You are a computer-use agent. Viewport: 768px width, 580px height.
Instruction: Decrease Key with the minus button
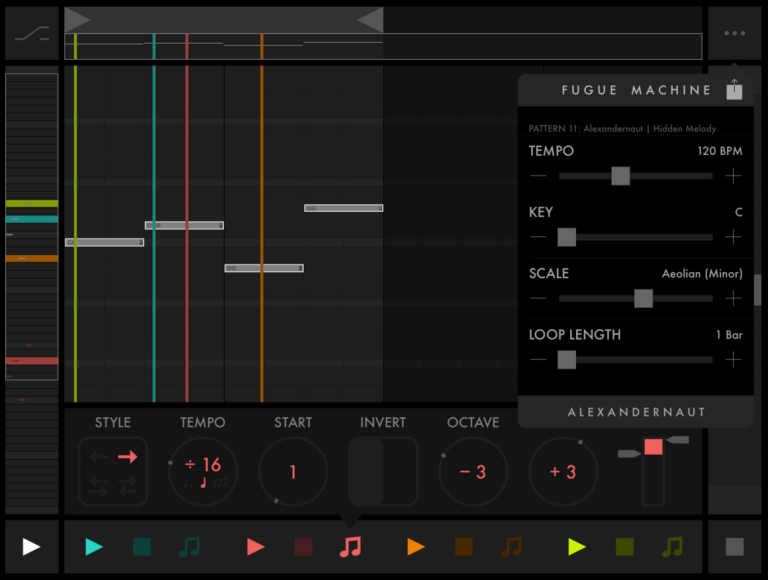coord(538,237)
